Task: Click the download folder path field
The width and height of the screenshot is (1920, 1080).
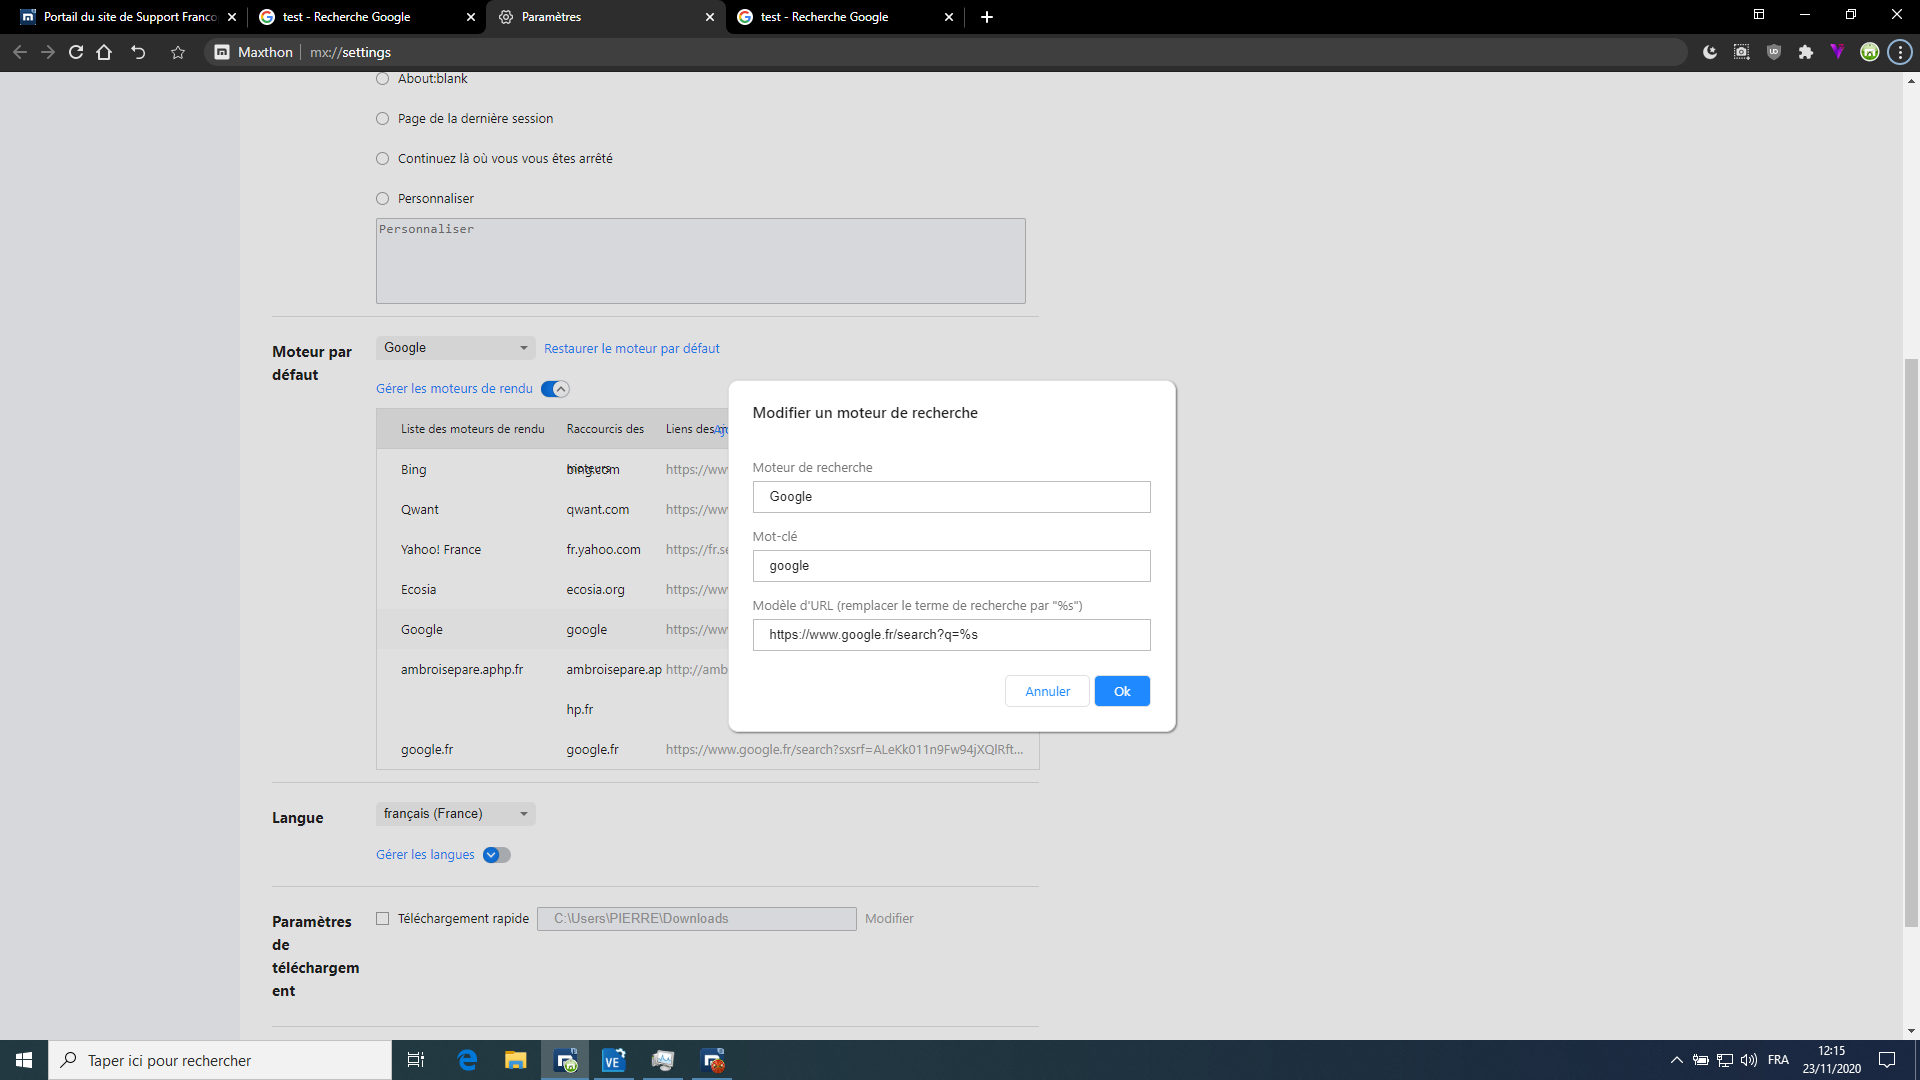Action: click(696, 919)
